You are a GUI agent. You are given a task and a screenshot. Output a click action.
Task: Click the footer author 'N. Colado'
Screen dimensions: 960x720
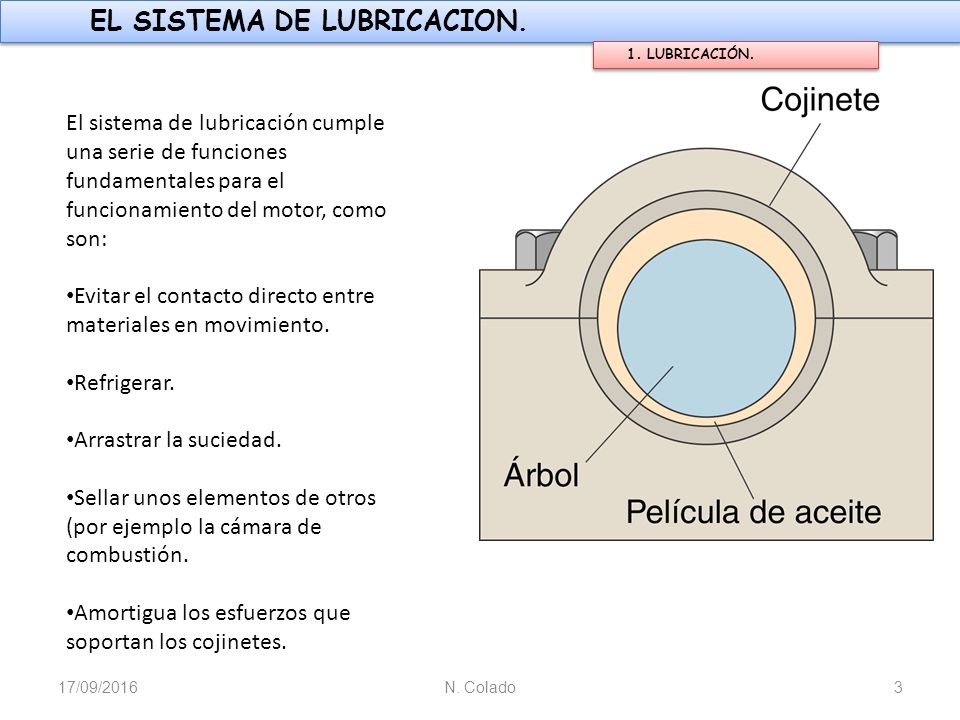[x=480, y=688]
